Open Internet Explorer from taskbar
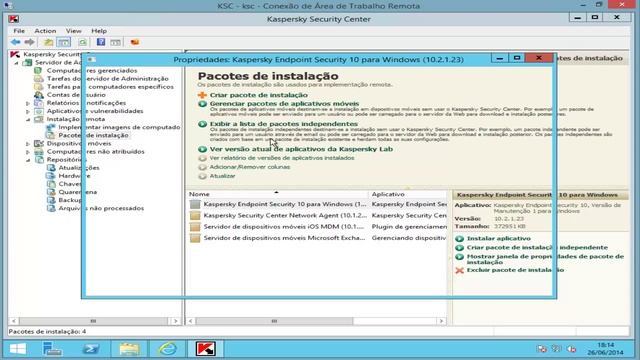640x360 pixels. 167,349
